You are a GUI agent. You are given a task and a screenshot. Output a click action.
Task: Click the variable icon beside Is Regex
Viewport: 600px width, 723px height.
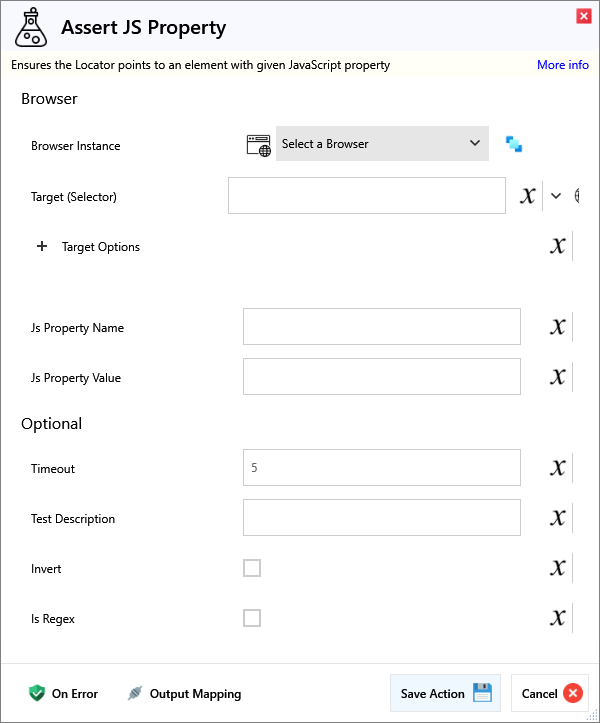click(558, 618)
